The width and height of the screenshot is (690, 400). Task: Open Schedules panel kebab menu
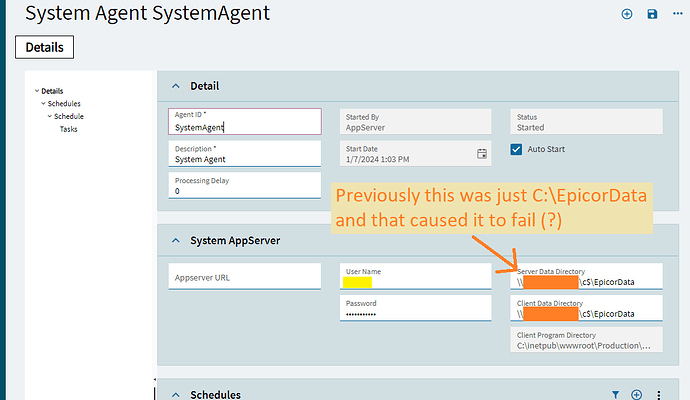point(659,395)
